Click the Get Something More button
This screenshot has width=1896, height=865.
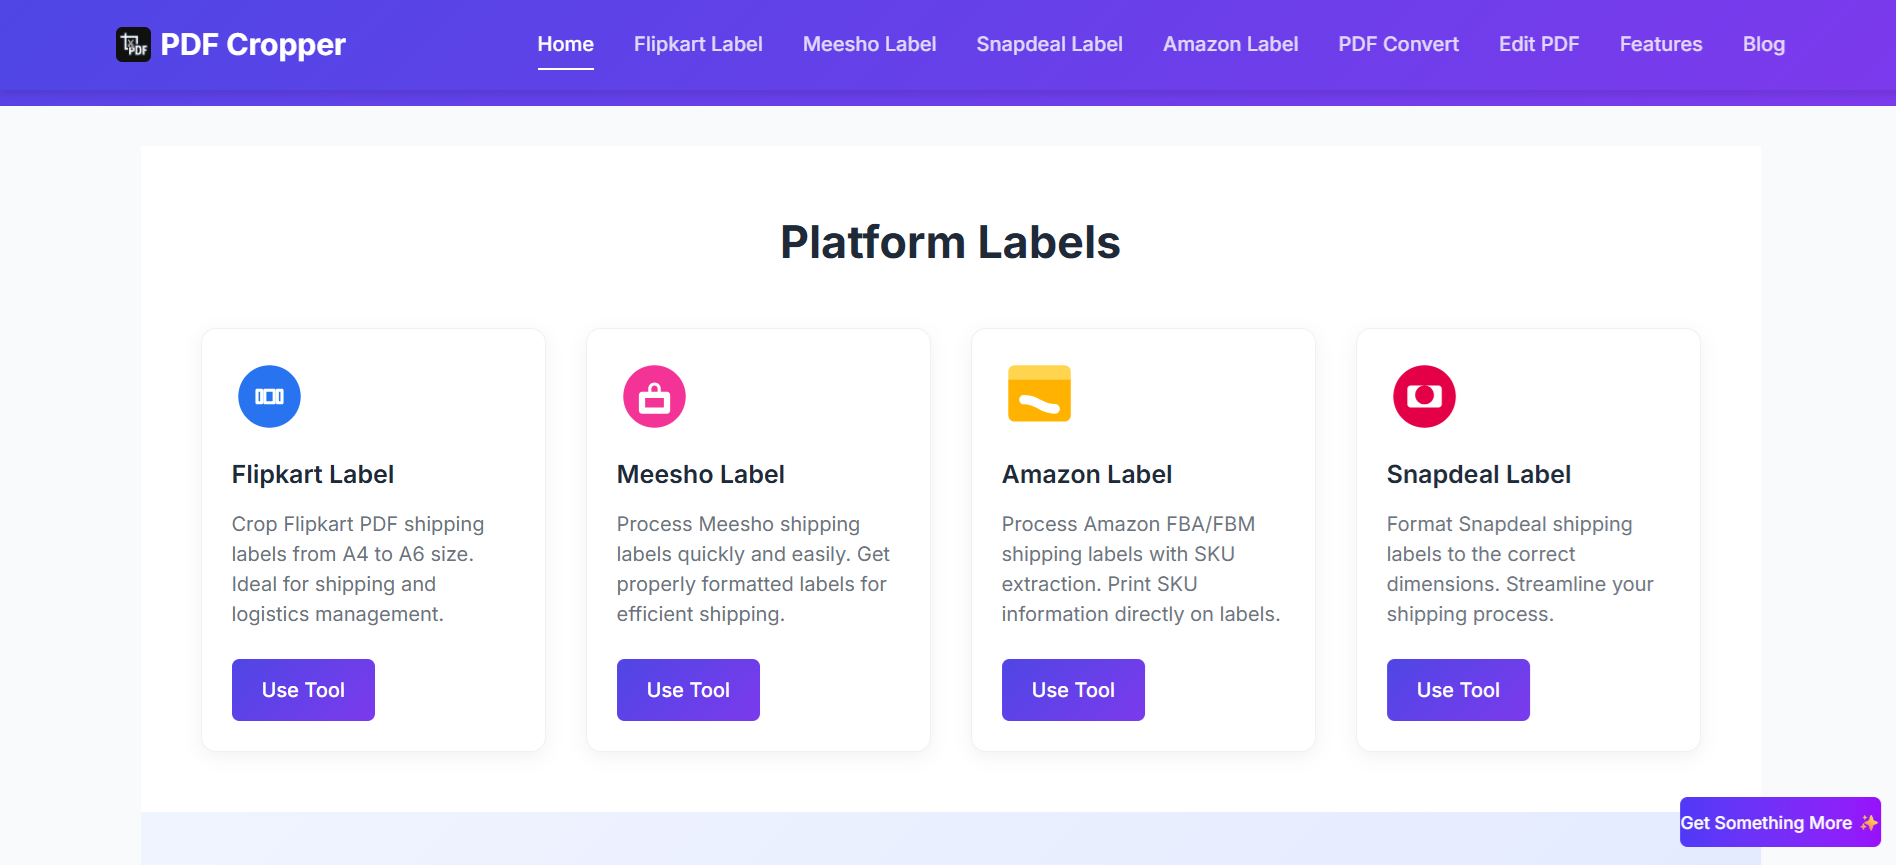pyautogui.click(x=1780, y=822)
